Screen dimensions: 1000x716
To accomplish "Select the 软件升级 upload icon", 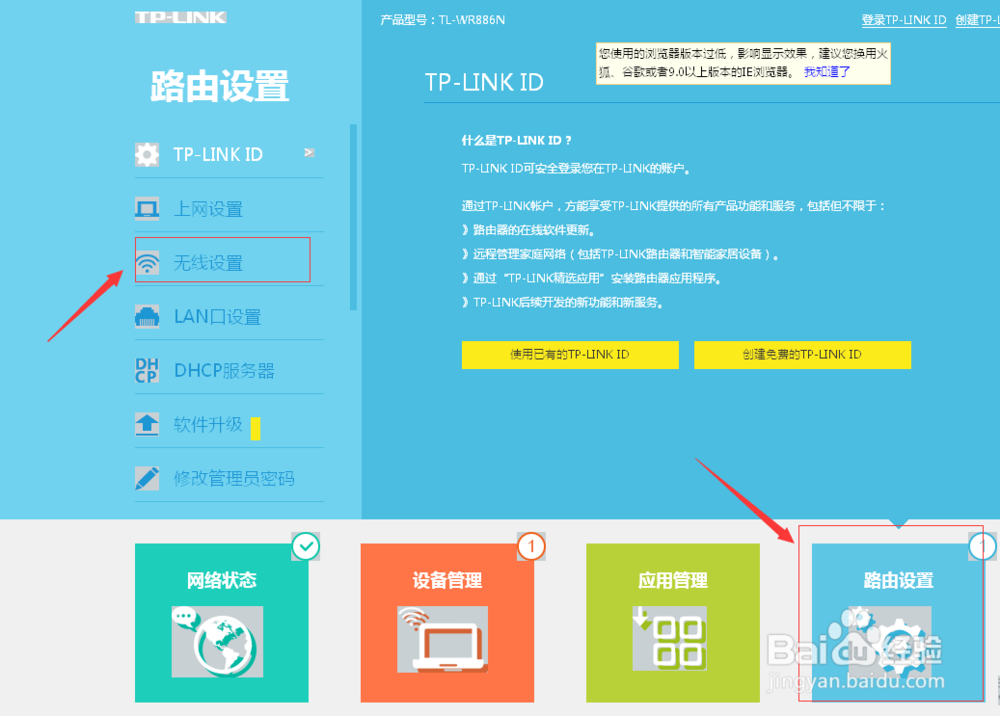I will point(146,424).
